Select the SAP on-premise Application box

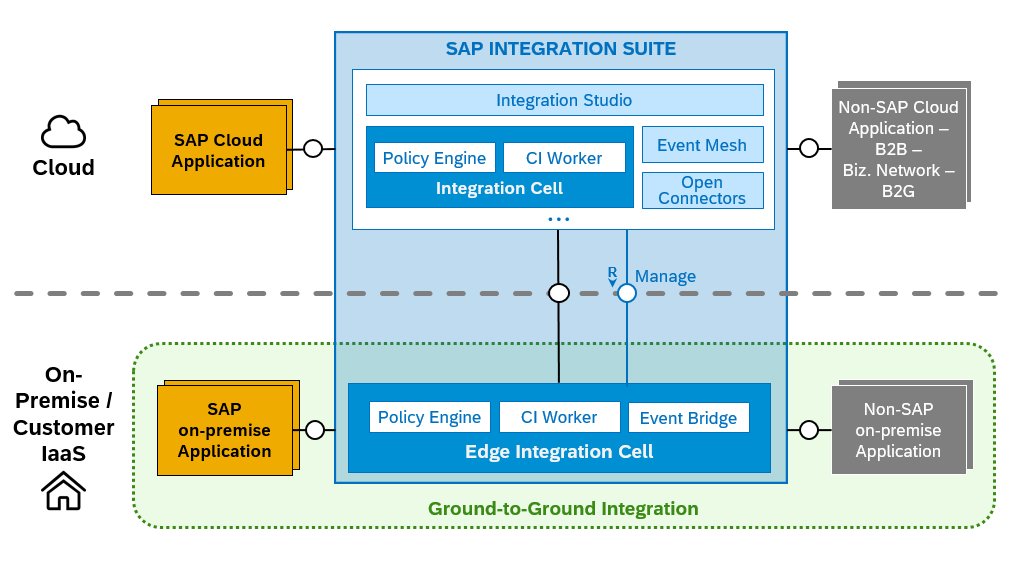click(x=225, y=430)
